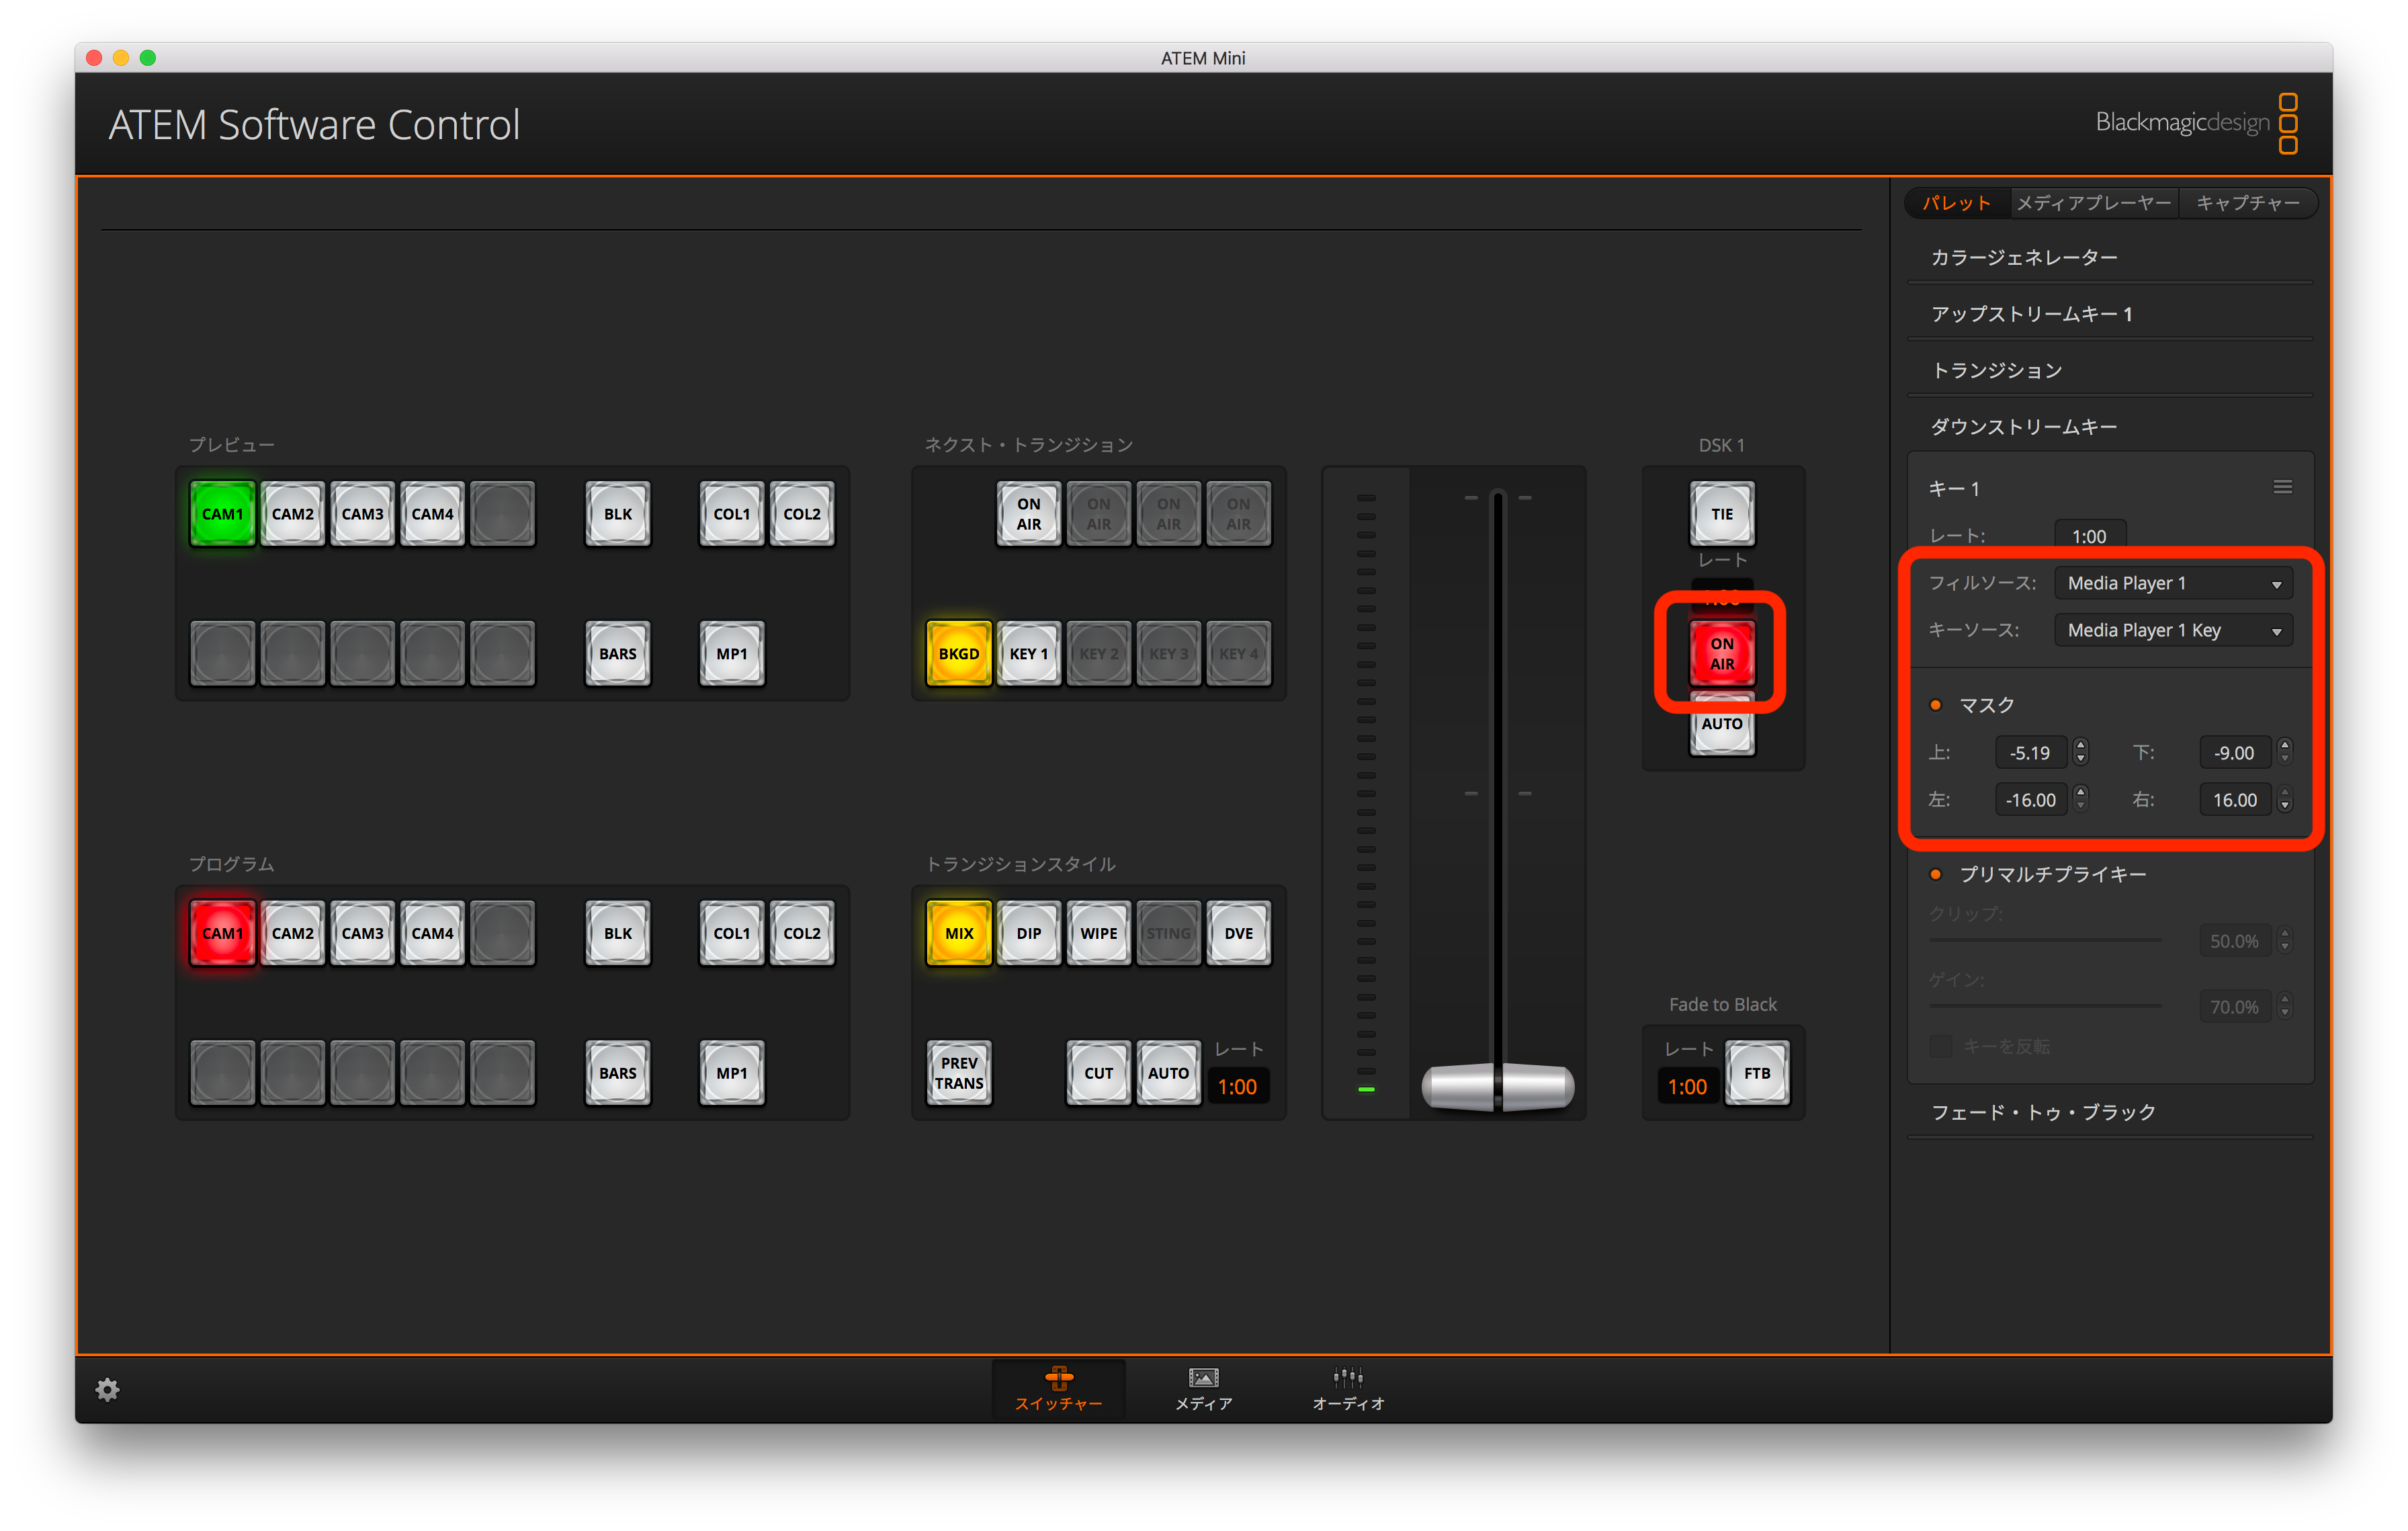Open the キャプチャー tab
2408x1531 pixels.
[2247, 203]
